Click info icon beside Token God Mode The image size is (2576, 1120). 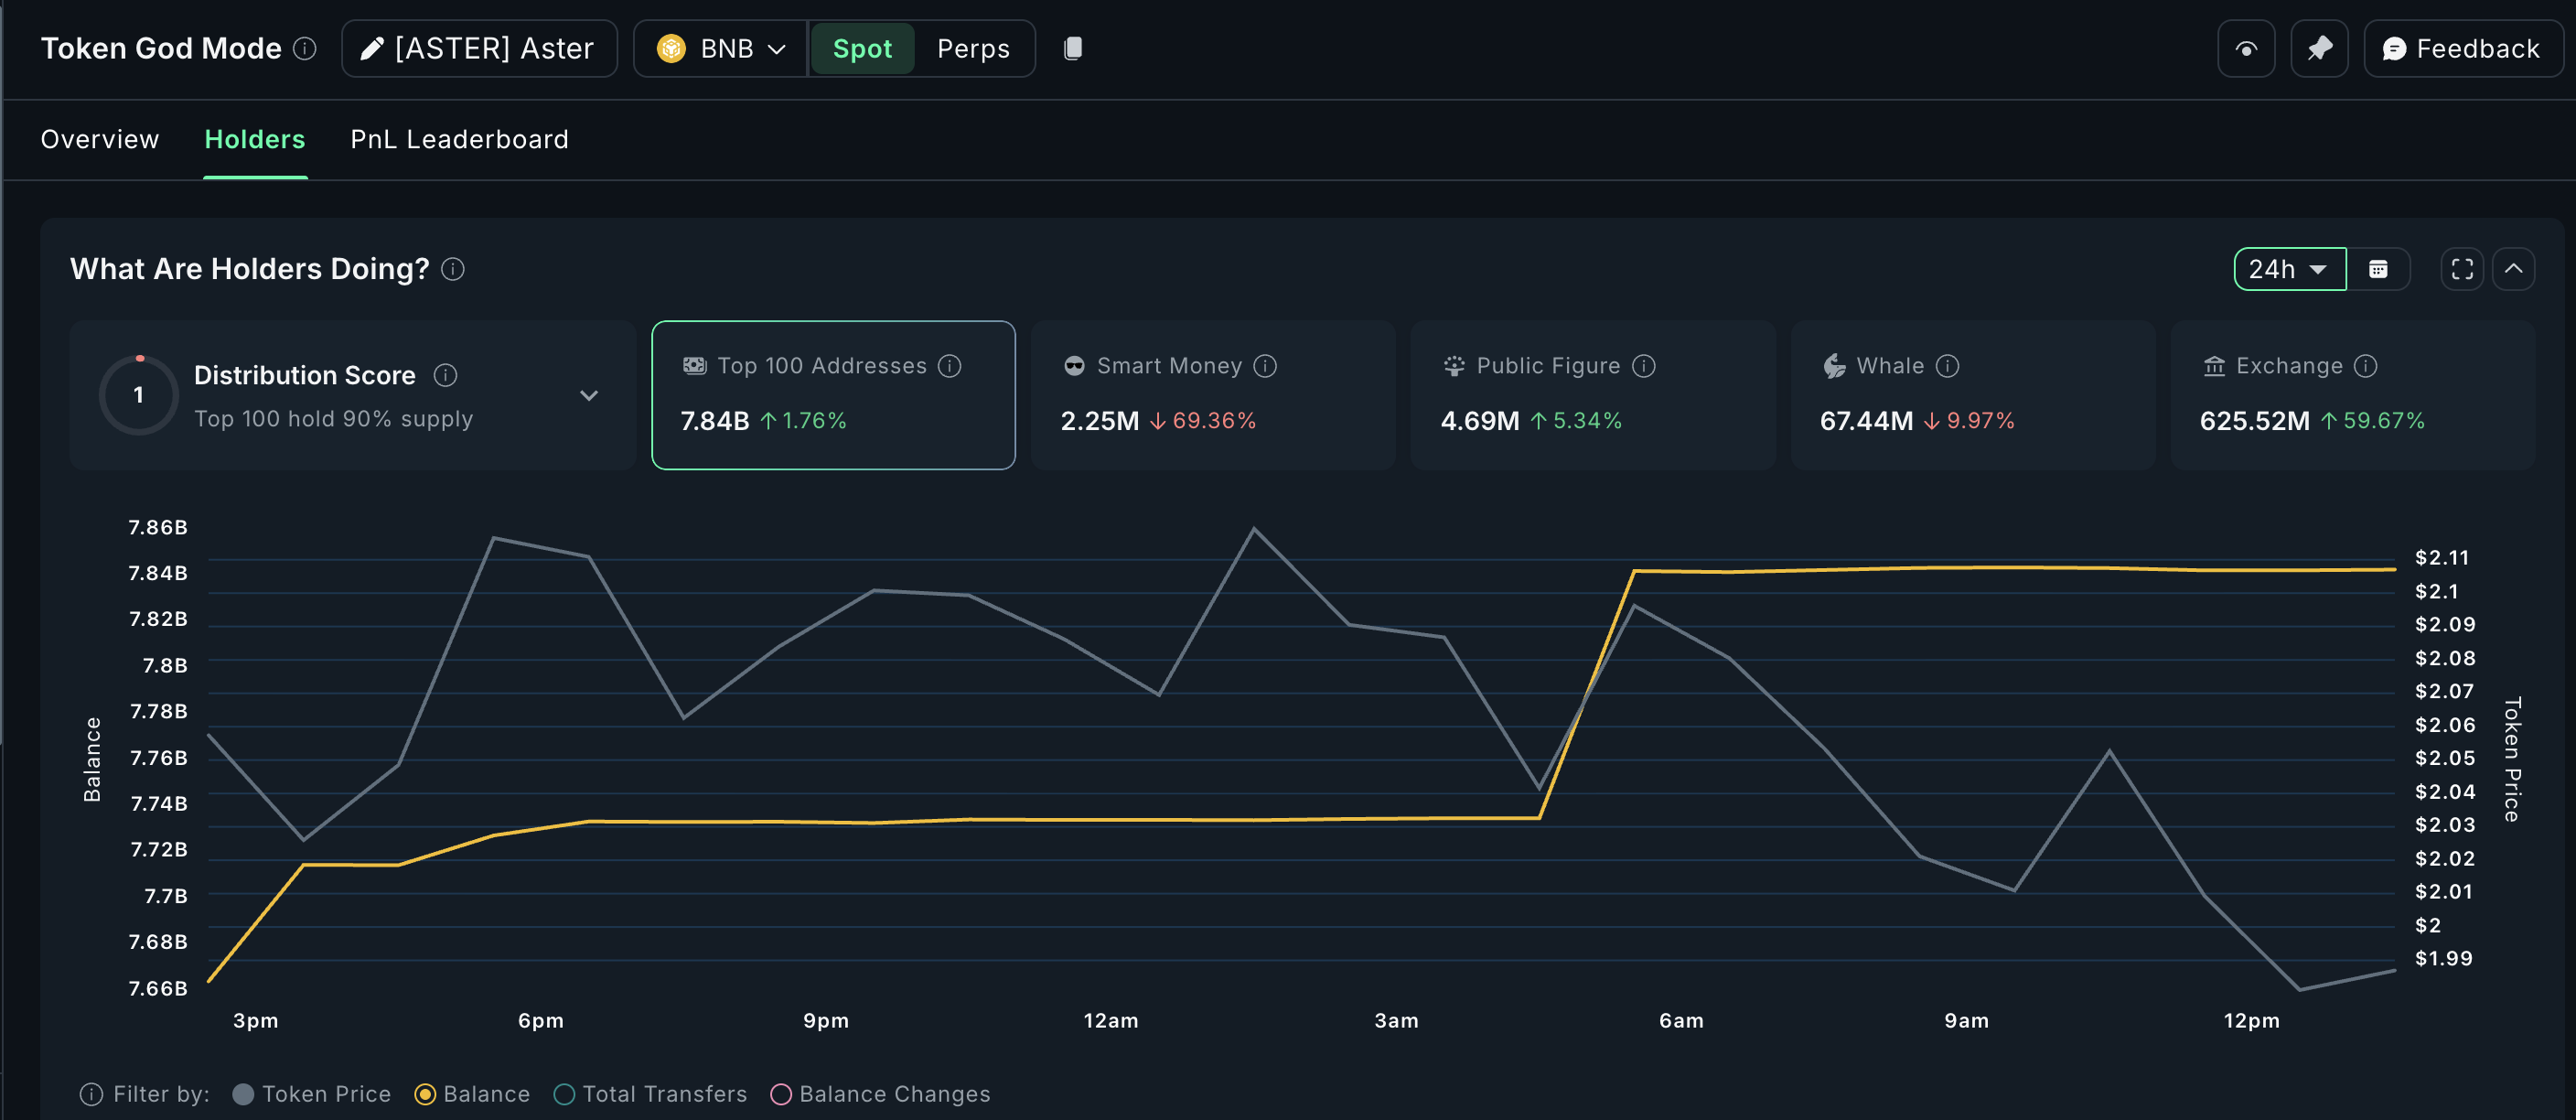[x=305, y=48]
